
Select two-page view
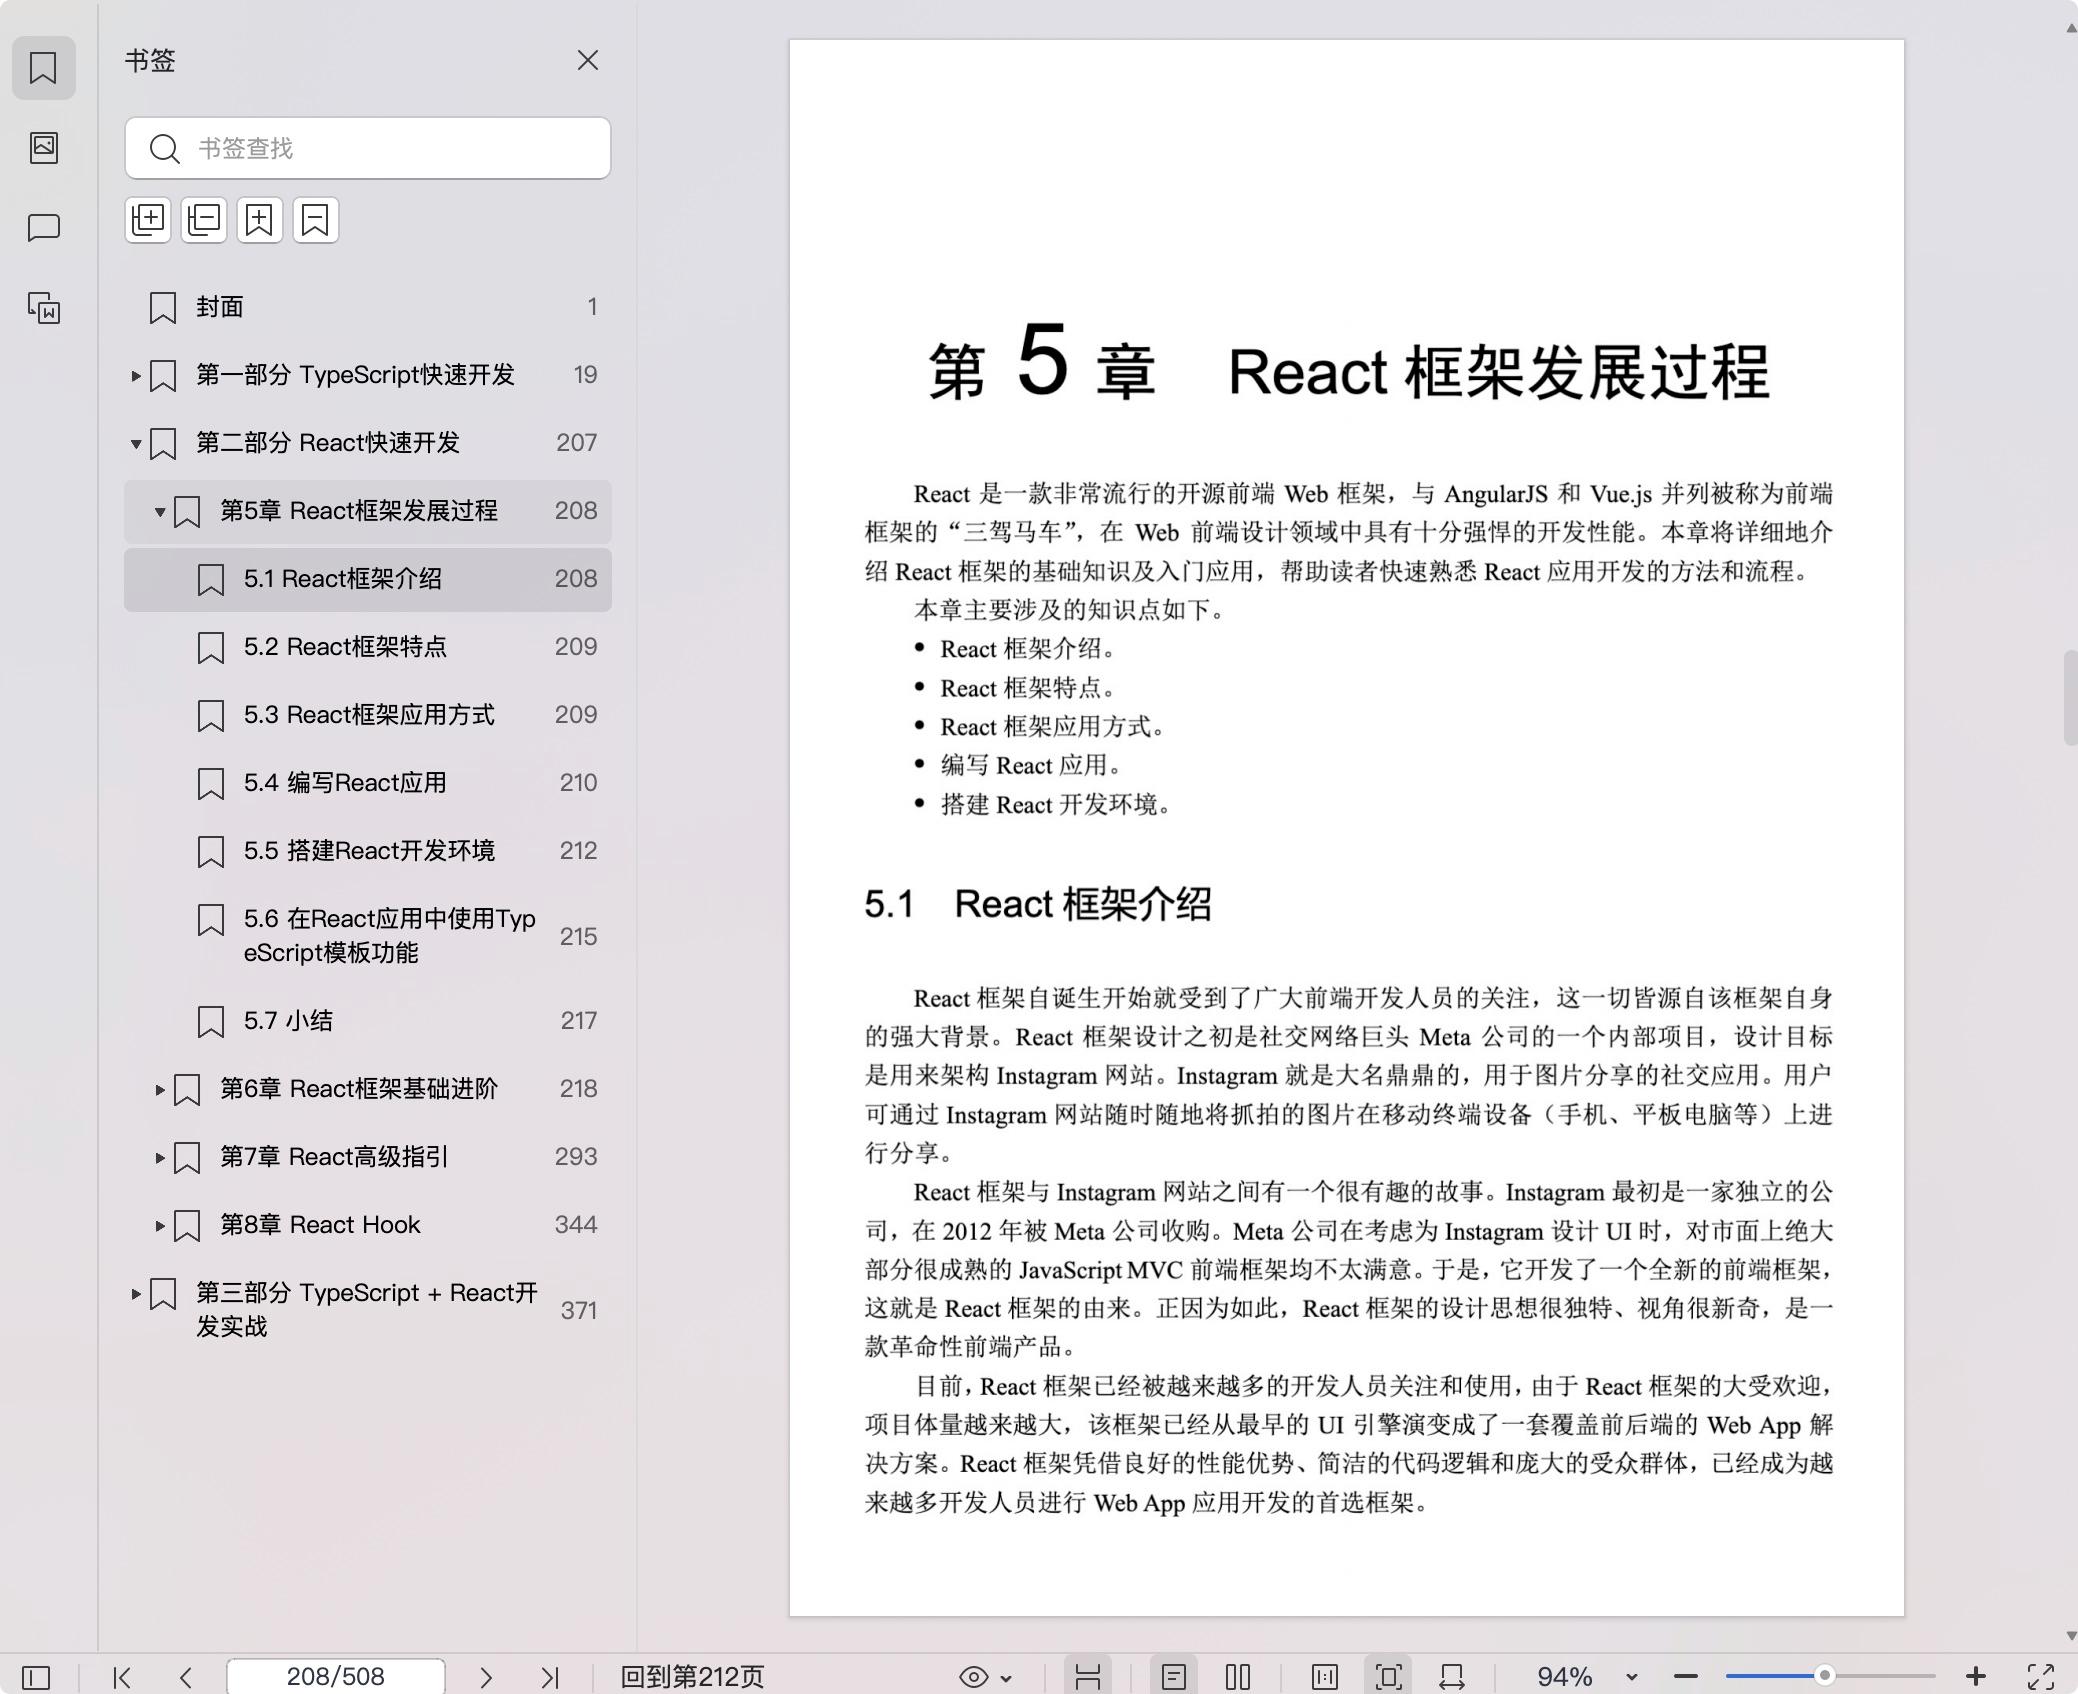tap(1238, 1677)
